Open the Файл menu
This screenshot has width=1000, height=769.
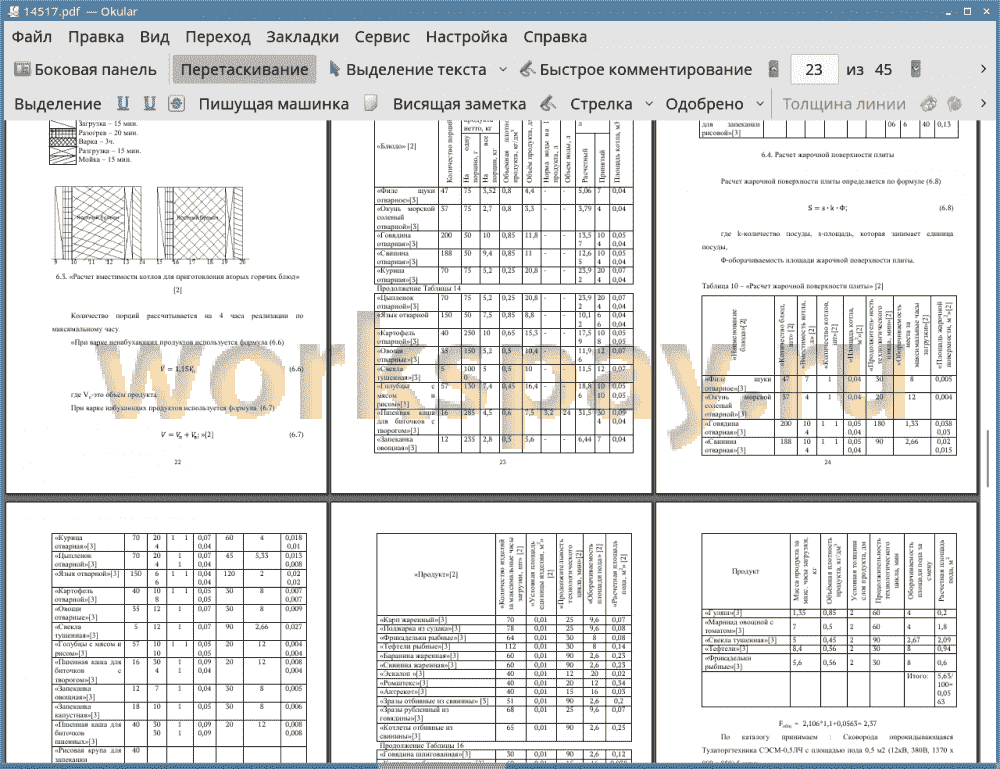pos(32,37)
